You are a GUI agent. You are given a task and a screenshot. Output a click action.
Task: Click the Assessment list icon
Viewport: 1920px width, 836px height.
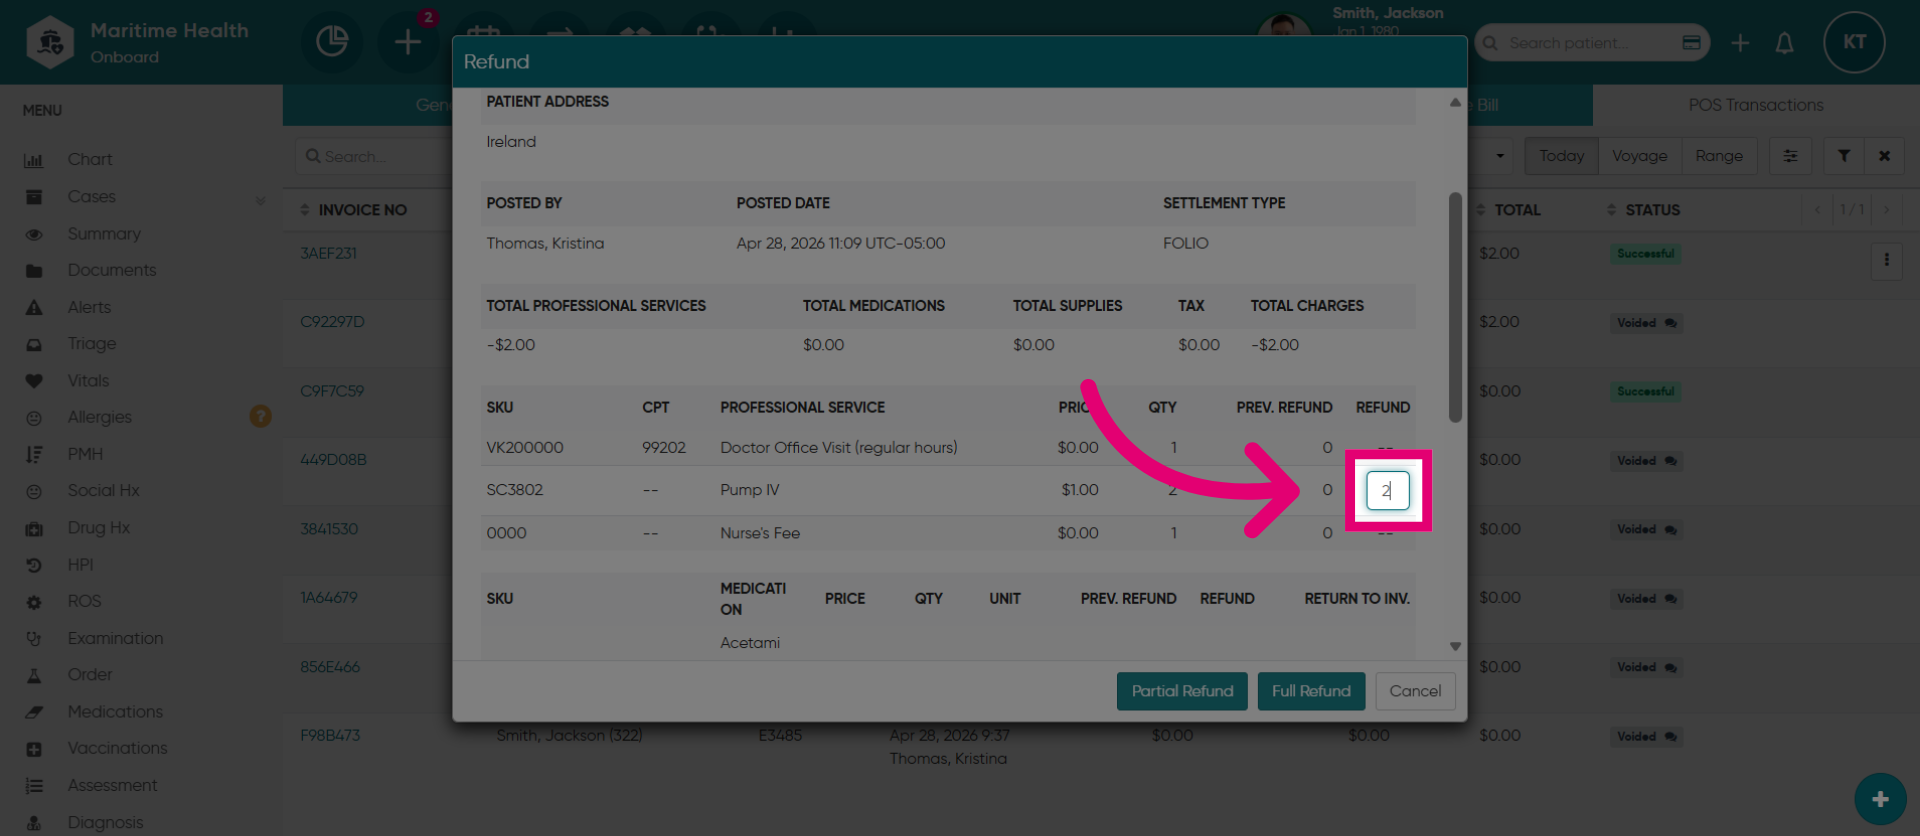coord(34,786)
